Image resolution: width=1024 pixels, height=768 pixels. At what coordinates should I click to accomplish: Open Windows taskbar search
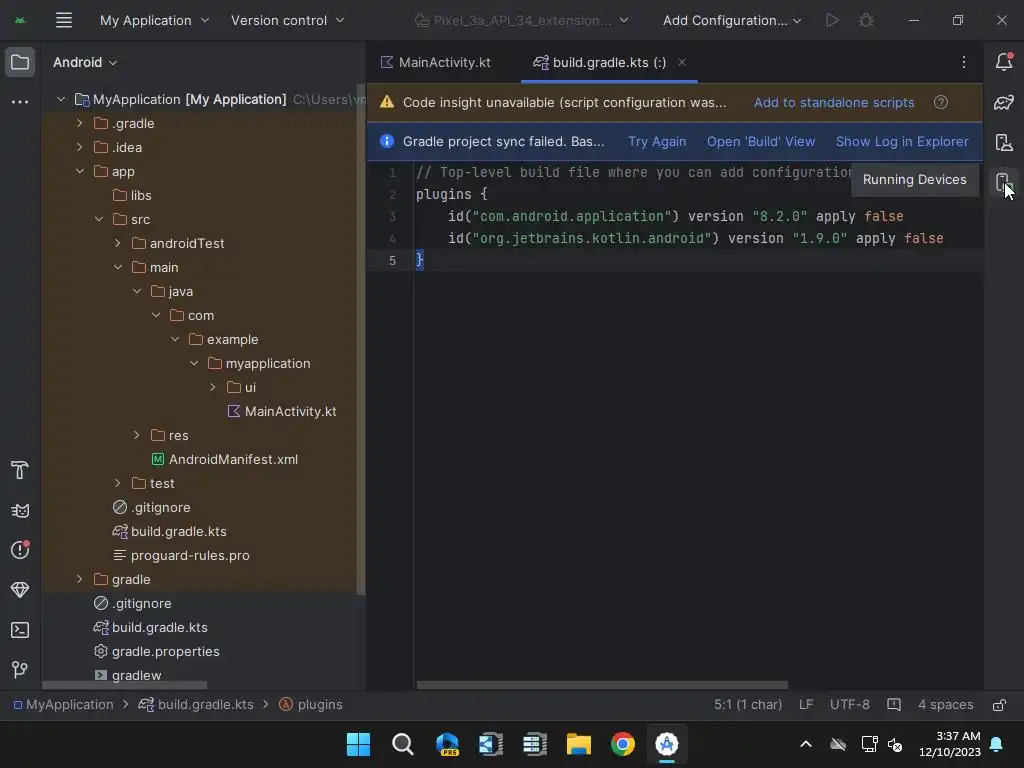[x=402, y=744]
